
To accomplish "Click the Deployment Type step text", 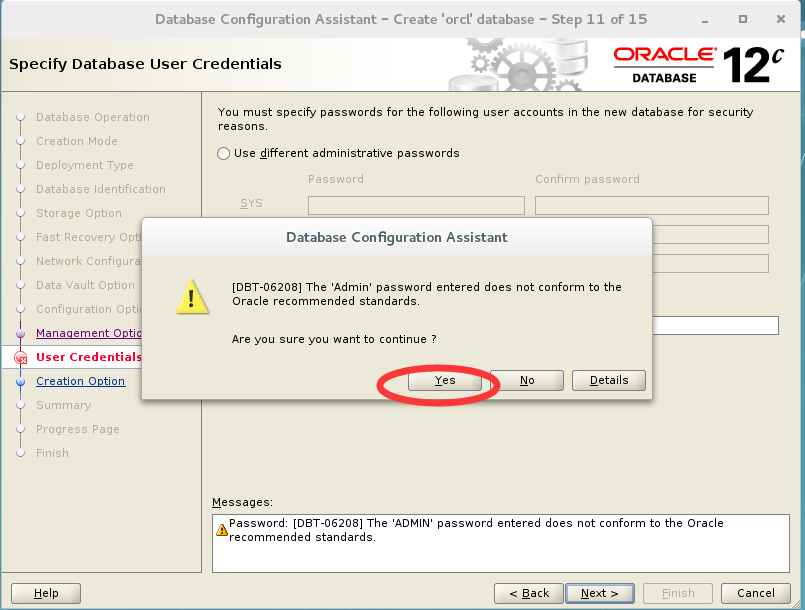I will point(85,165).
